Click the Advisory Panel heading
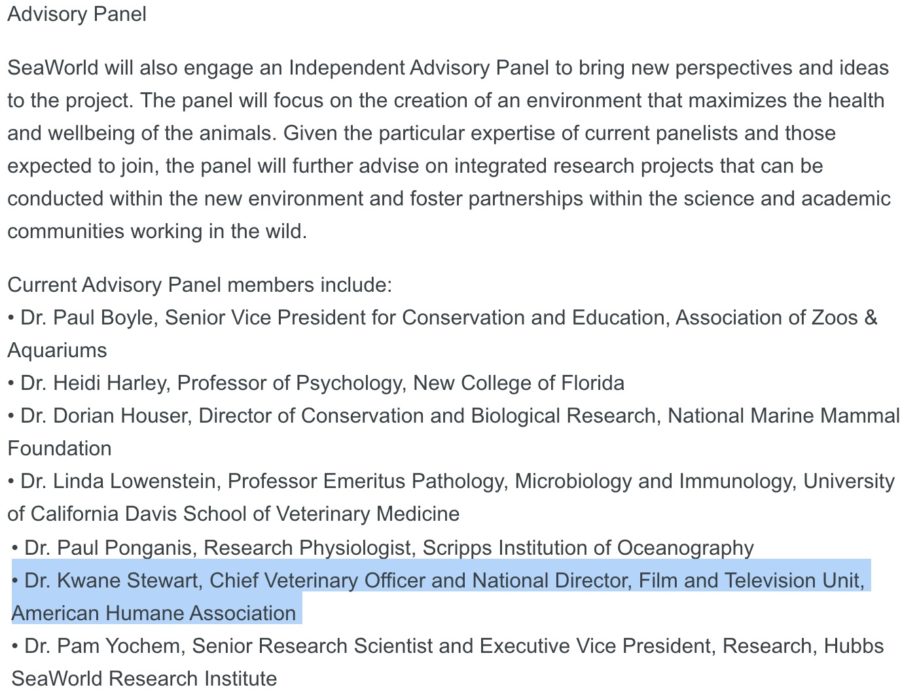This screenshot has width=919, height=700. click(x=77, y=13)
